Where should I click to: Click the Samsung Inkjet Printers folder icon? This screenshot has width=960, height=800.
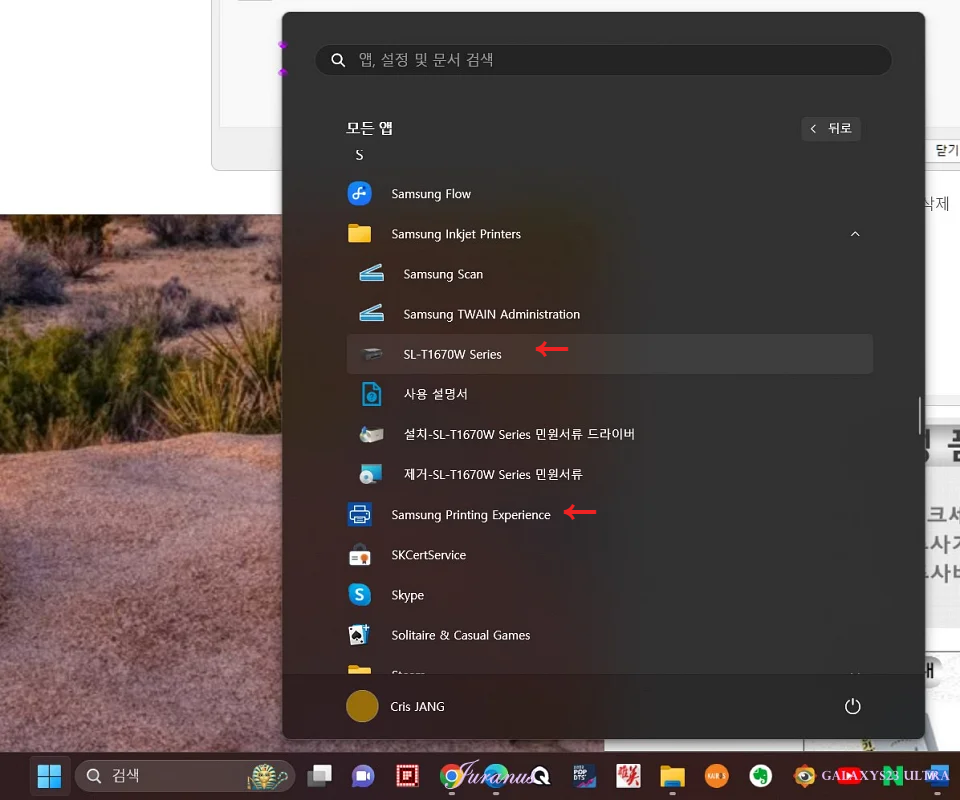click(359, 233)
